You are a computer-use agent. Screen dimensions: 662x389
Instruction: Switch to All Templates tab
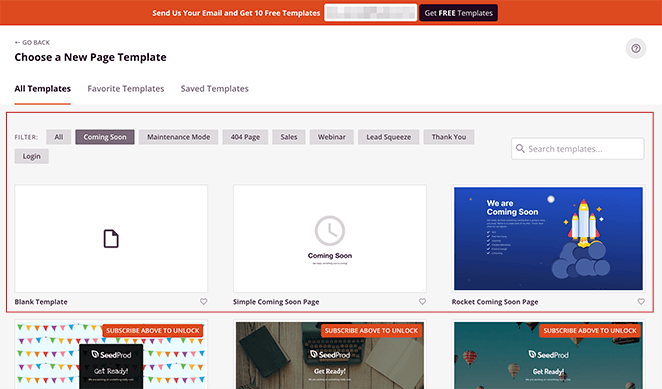point(43,89)
